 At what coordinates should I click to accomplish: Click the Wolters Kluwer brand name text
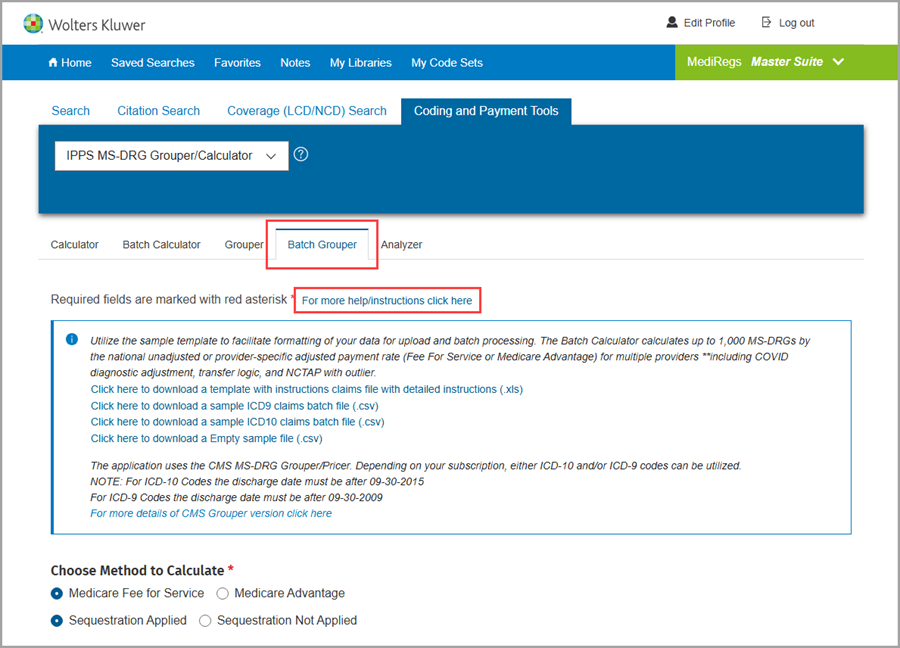(97, 25)
